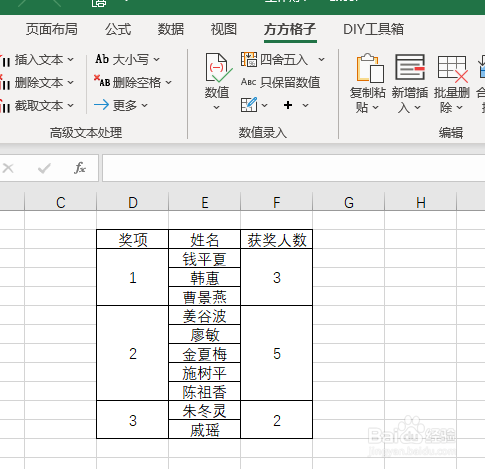Click the Ab 大小写 case icon
This screenshot has width=485, height=469.
[102, 59]
